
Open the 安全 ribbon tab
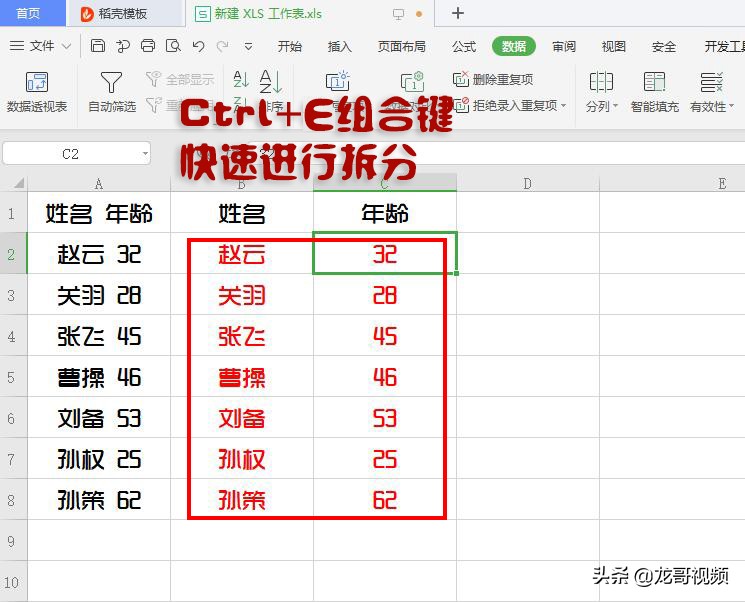pyautogui.click(x=664, y=47)
